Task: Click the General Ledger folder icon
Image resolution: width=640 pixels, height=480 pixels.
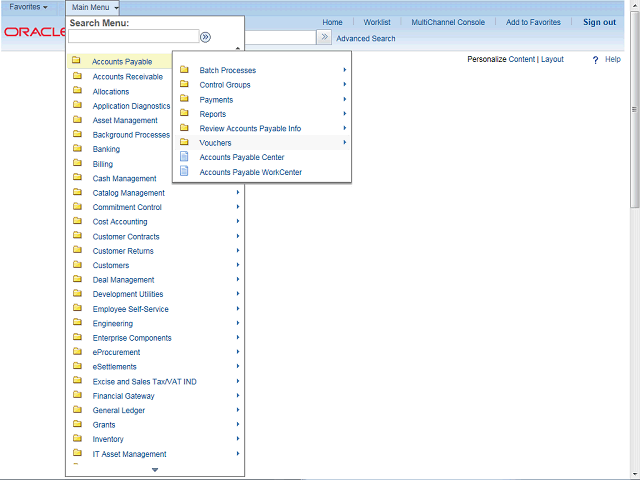Action: pyautogui.click(x=77, y=410)
